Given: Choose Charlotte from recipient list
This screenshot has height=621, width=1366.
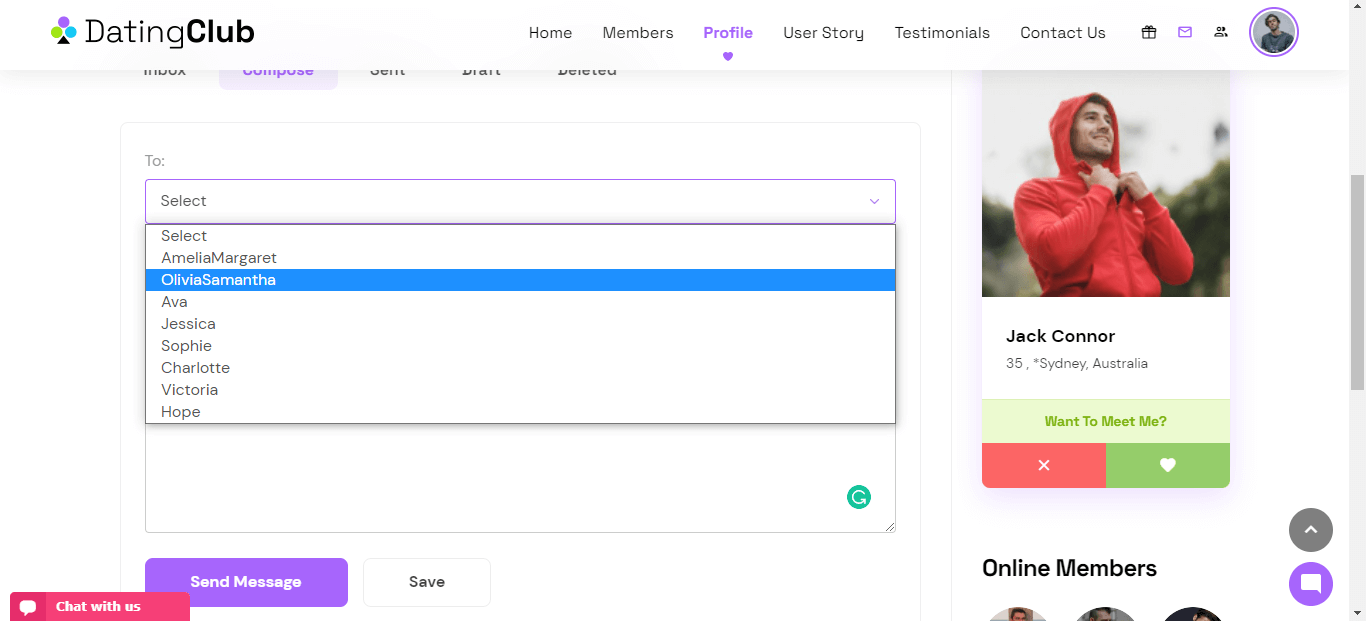Looking at the screenshot, I should pyautogui.click(x=520, y=368).
